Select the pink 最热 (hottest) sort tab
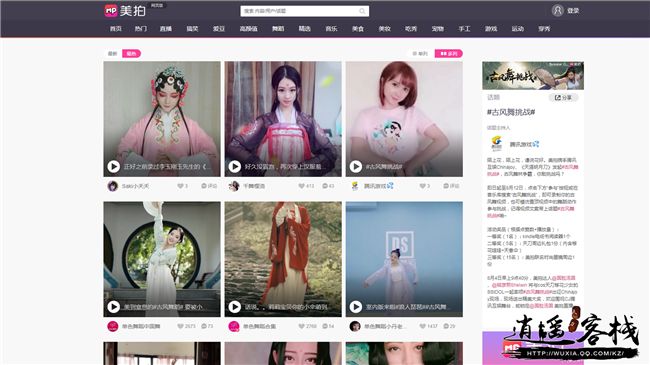Image resolution: width=650 pixels, height=365 pixels. click(131, 54)
